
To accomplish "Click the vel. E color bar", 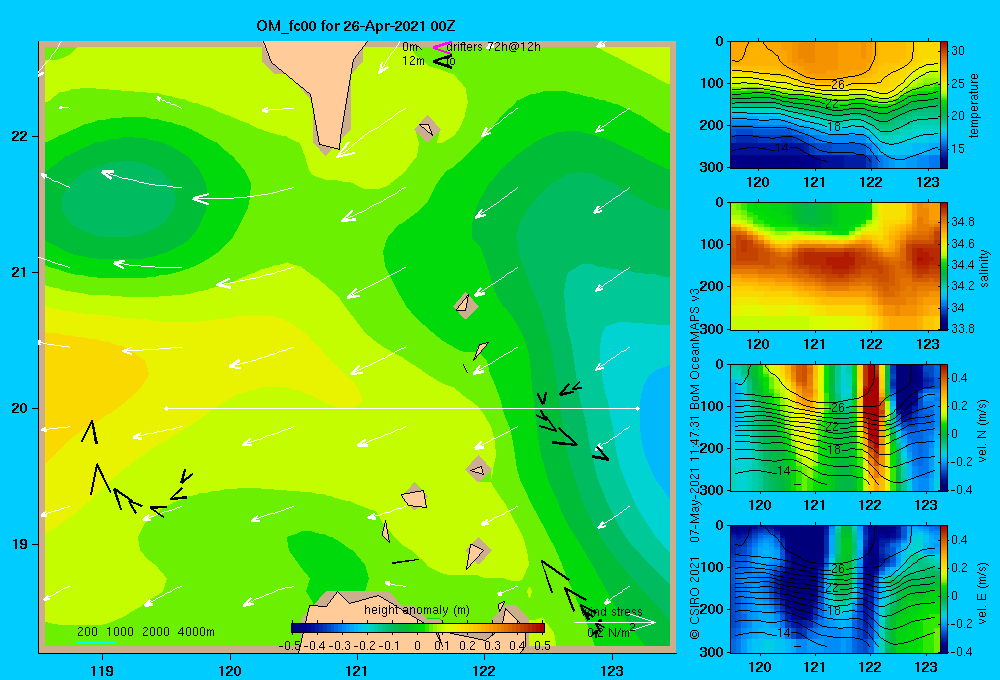I will coord(944,589).
